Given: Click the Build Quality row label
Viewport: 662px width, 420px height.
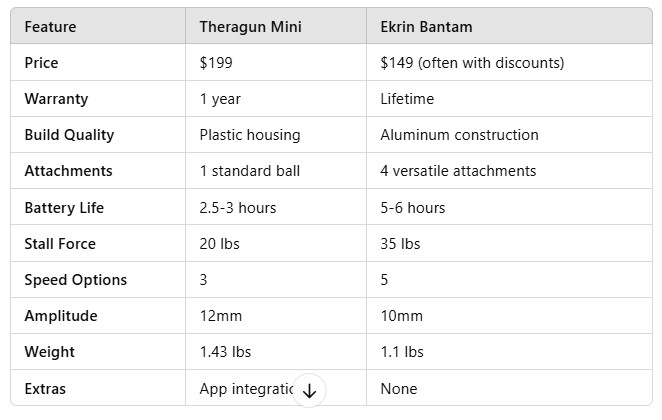Looking at the screenshot, I should [69, 135].
